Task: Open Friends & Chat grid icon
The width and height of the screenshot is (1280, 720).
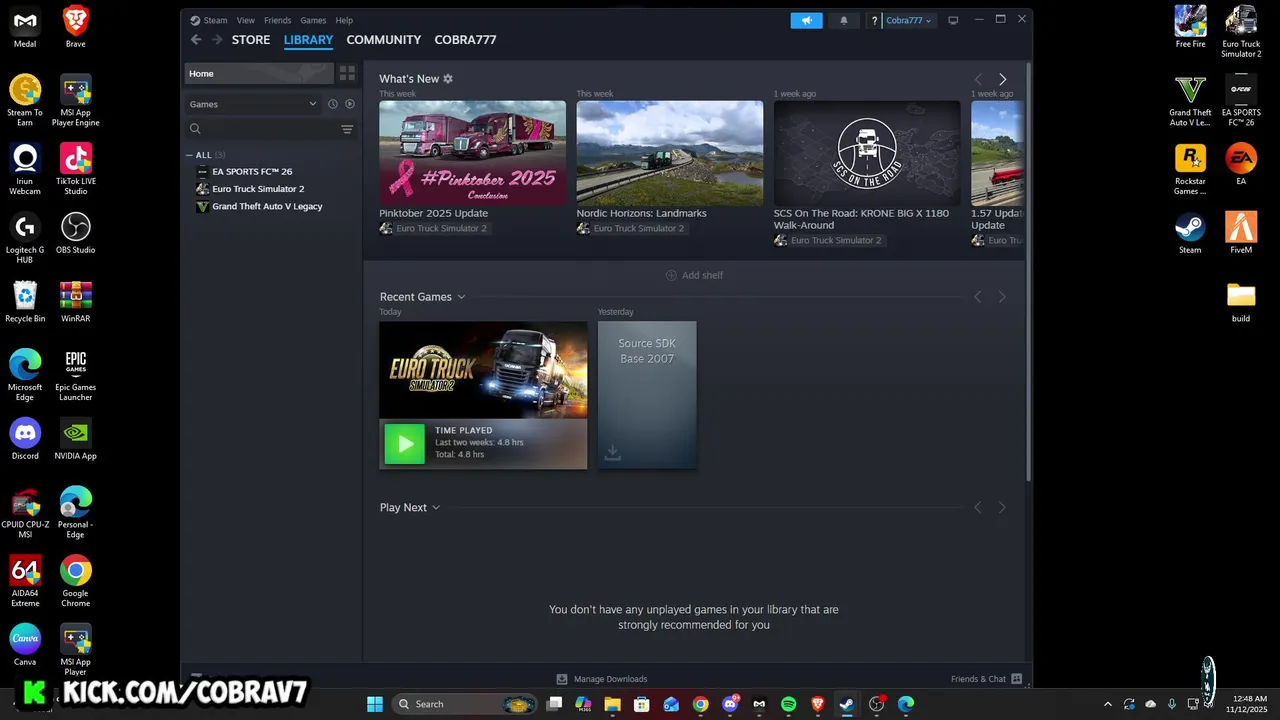Action: coord(1017,679)
